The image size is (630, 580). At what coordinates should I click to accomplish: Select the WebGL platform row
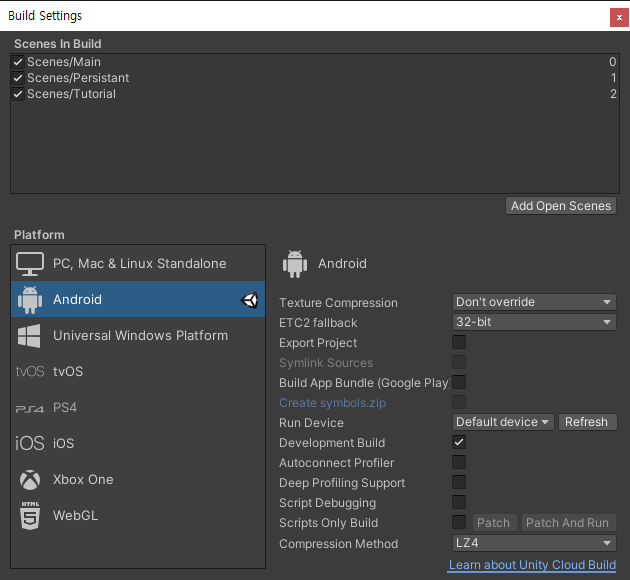tap(138, 516)
